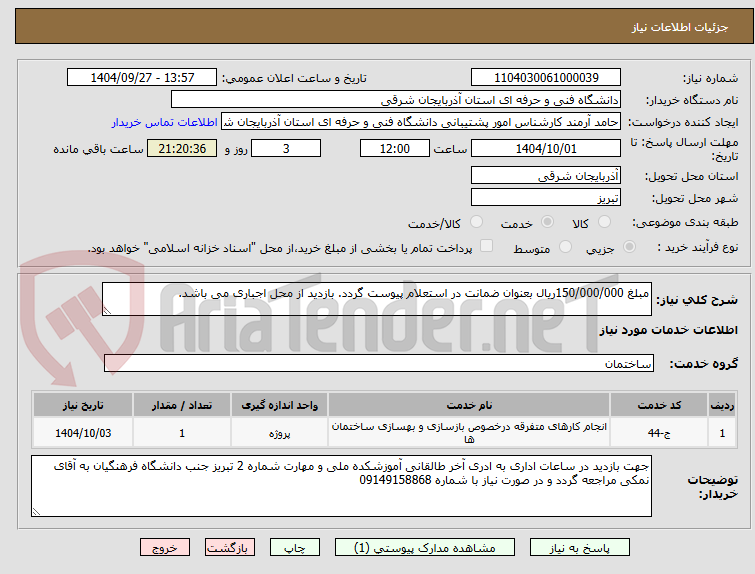Click the واحد اندازه گیری column header
Image resolution: width=755 pixels, height=574 pixels.
coord(280,405)
